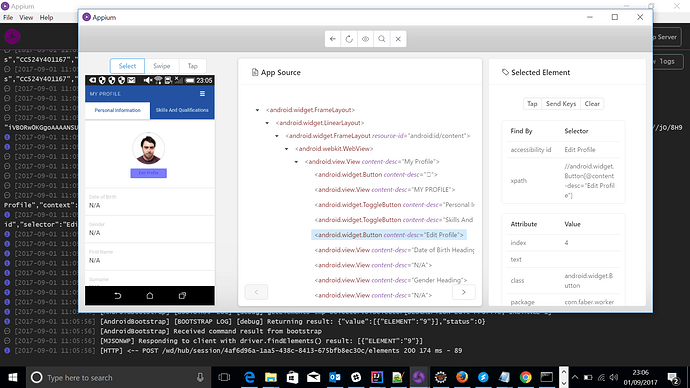Open Action Center notifications icon
Viewport: 690px width, 388px height.
tap(672, 377)
